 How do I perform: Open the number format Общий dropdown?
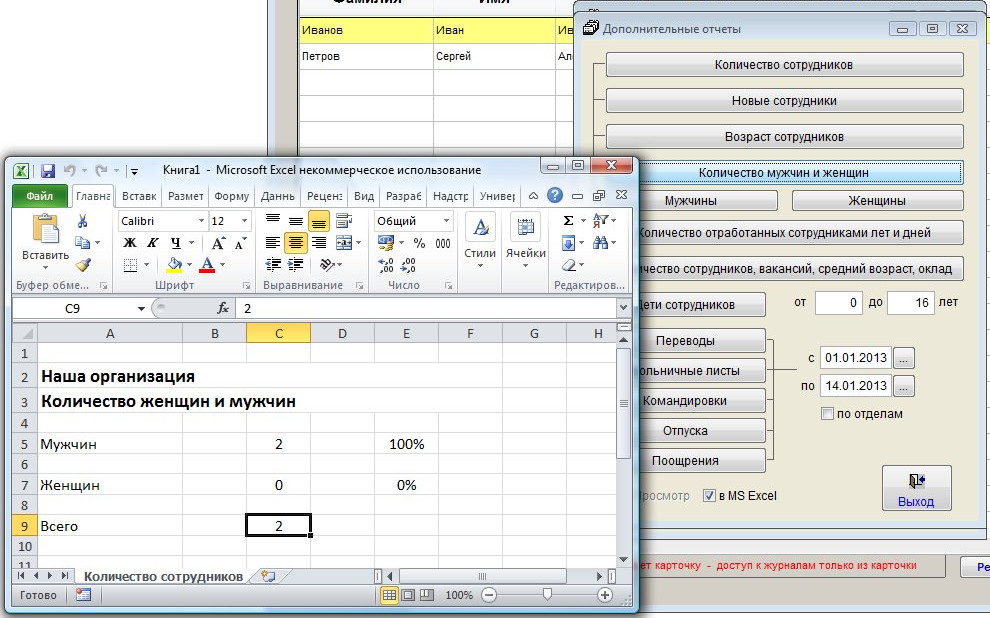[446, 221]
